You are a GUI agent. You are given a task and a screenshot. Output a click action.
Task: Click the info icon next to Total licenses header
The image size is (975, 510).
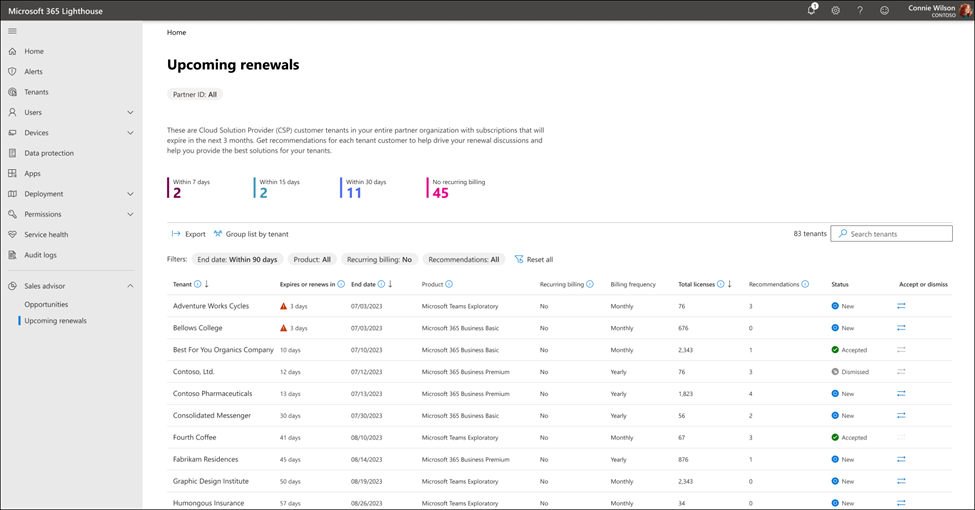[x=720, y=284]
